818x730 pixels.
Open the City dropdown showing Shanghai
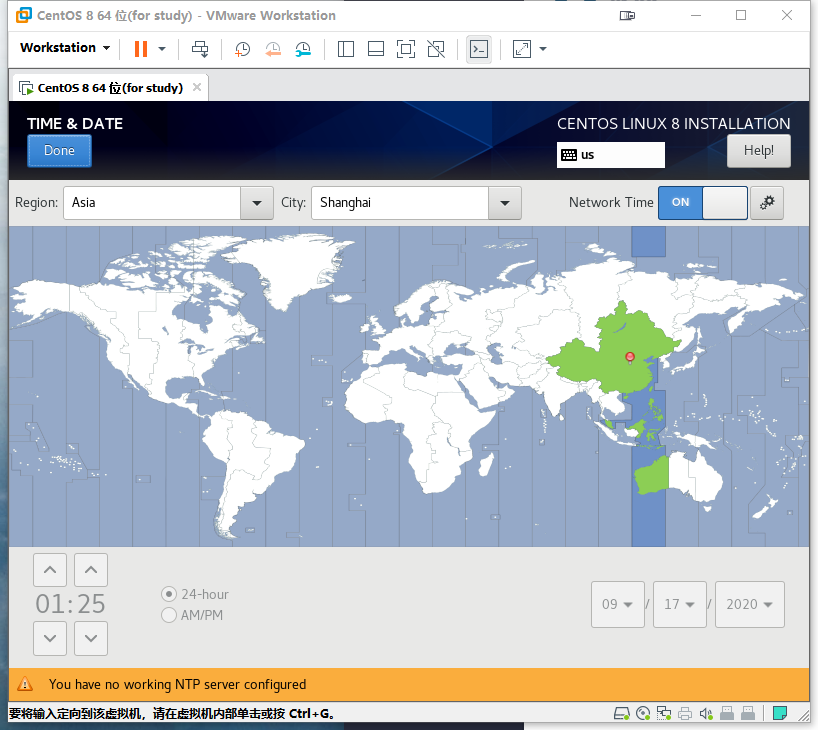504,203
